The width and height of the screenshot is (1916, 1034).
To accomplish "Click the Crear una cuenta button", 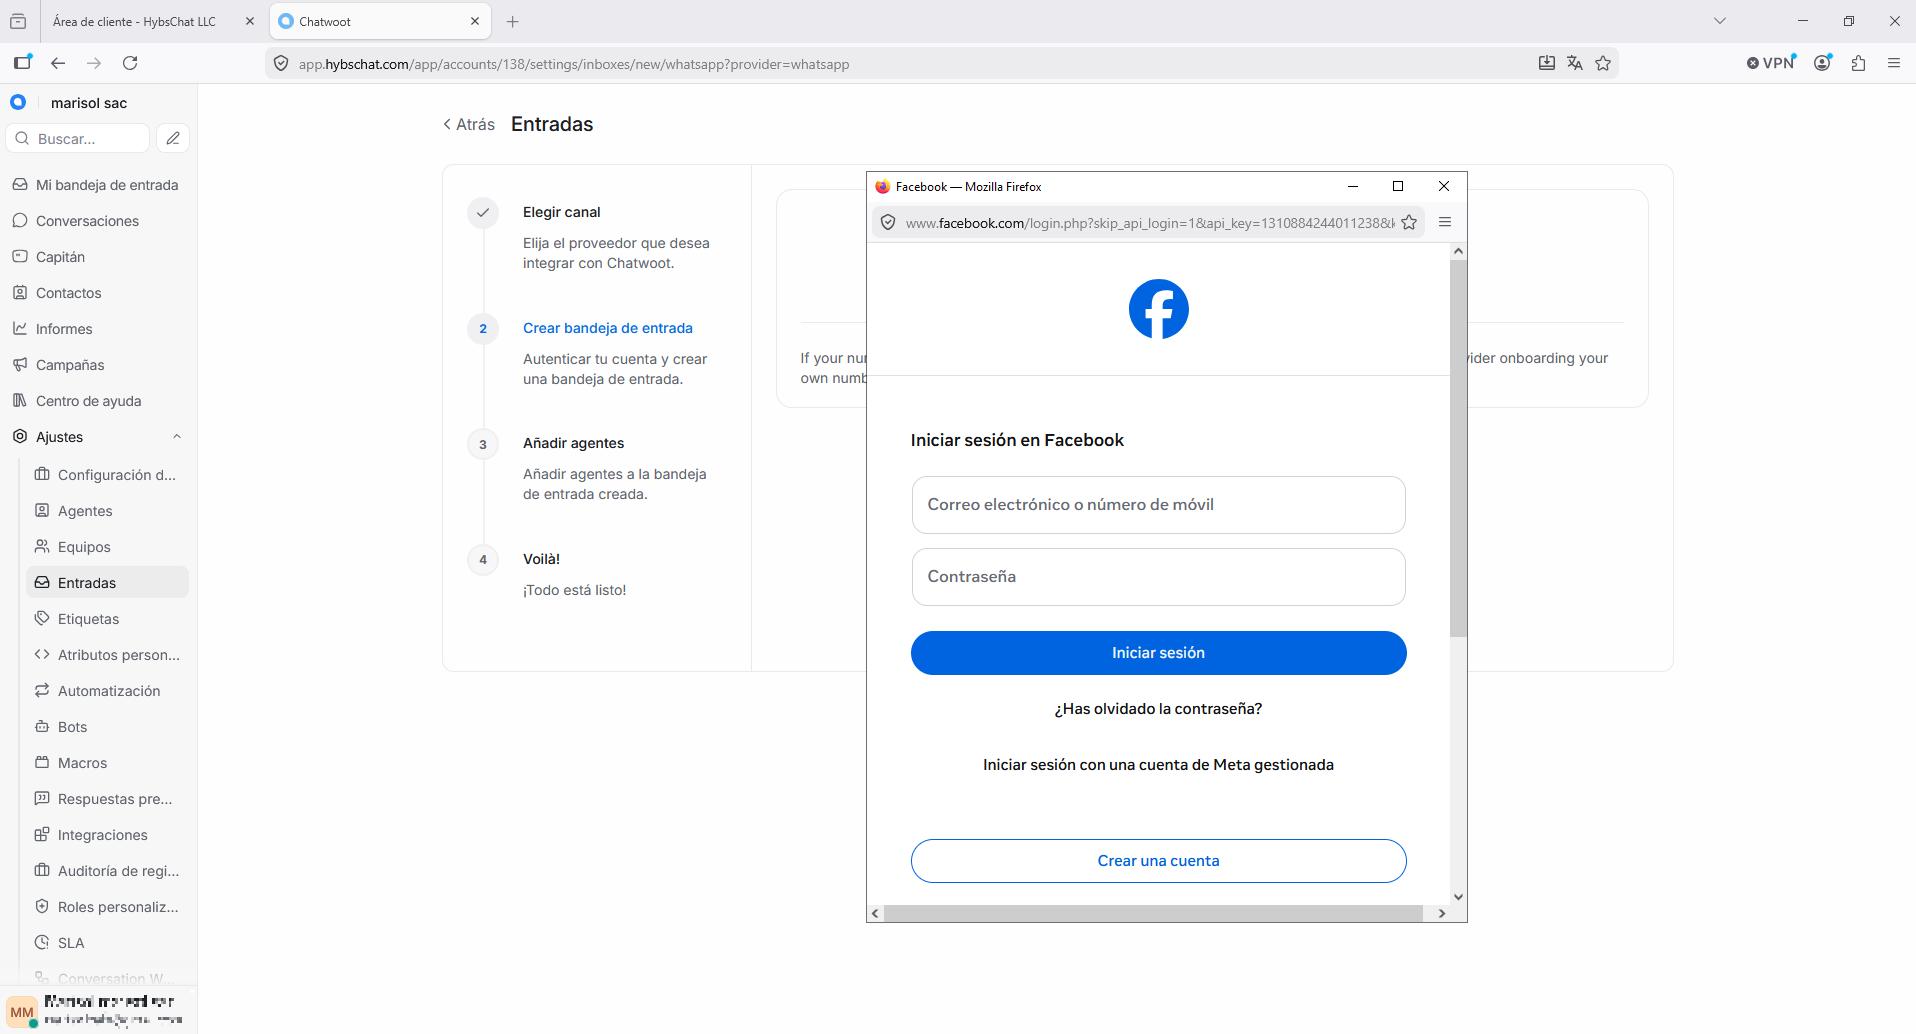I will [1158, 861].
